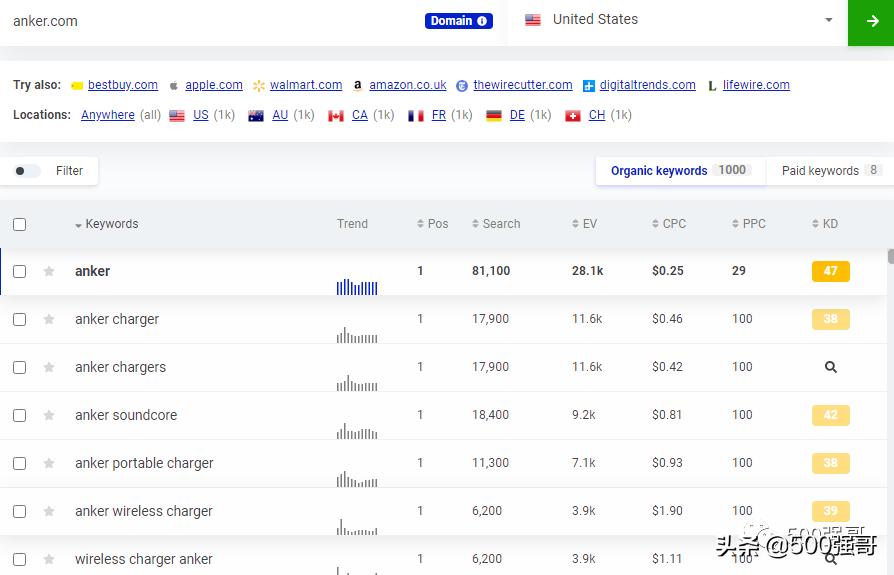Click the 'wireless charger anker' keyword text
Screen dimensions: 894x575
click(144, 560)
